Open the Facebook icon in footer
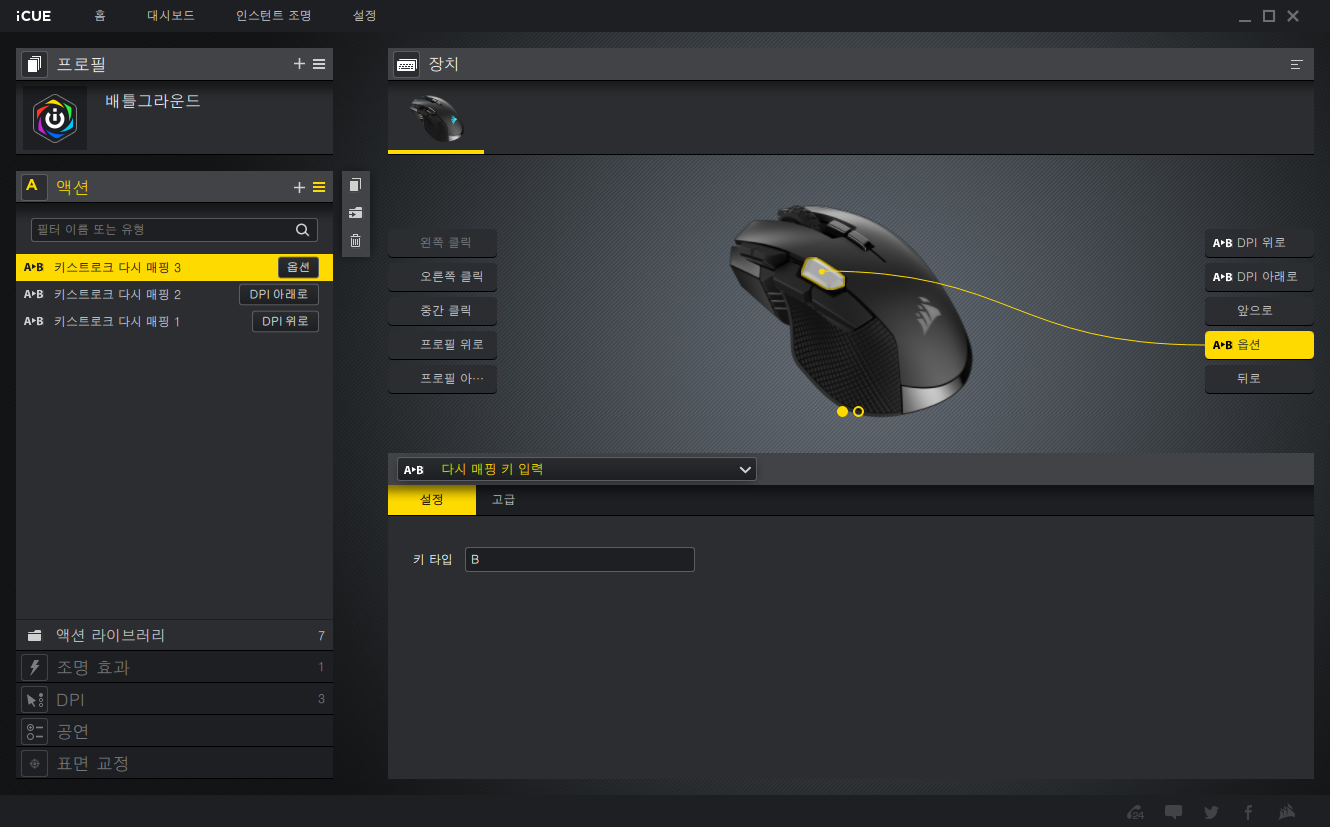The image size is (1330, 827). (1248, 812)
